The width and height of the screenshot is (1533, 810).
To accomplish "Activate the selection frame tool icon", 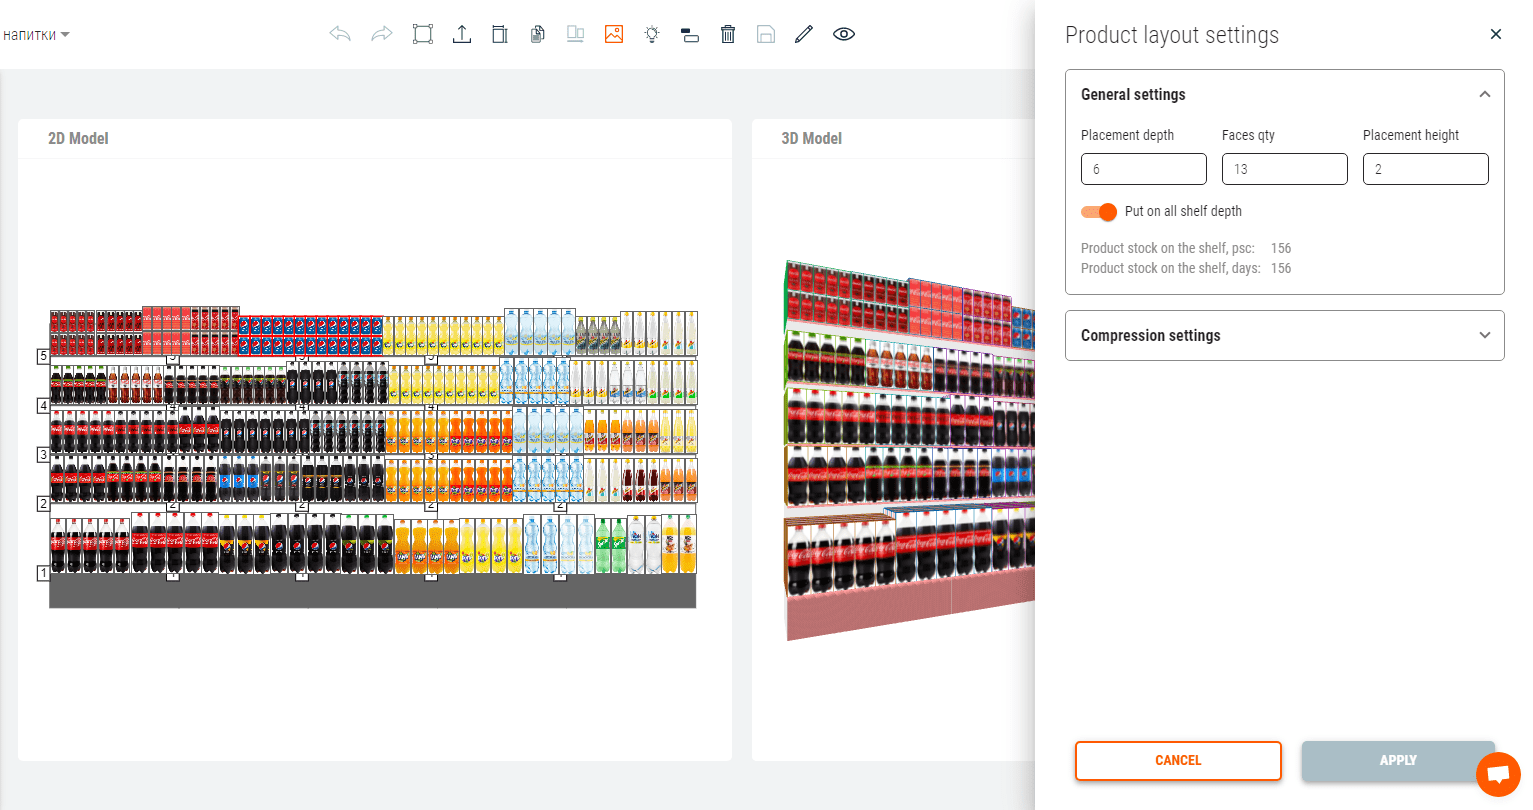I will click(422, 33).
